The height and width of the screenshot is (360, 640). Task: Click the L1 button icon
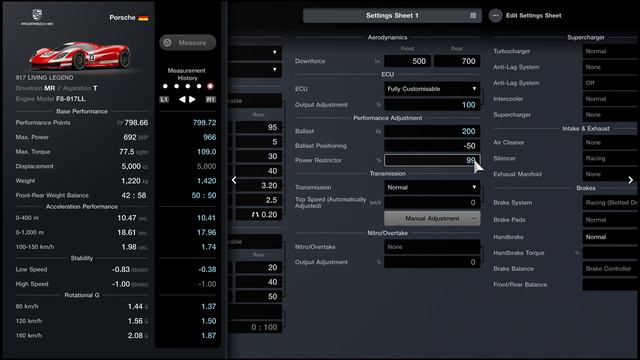(x=164, y=99)
